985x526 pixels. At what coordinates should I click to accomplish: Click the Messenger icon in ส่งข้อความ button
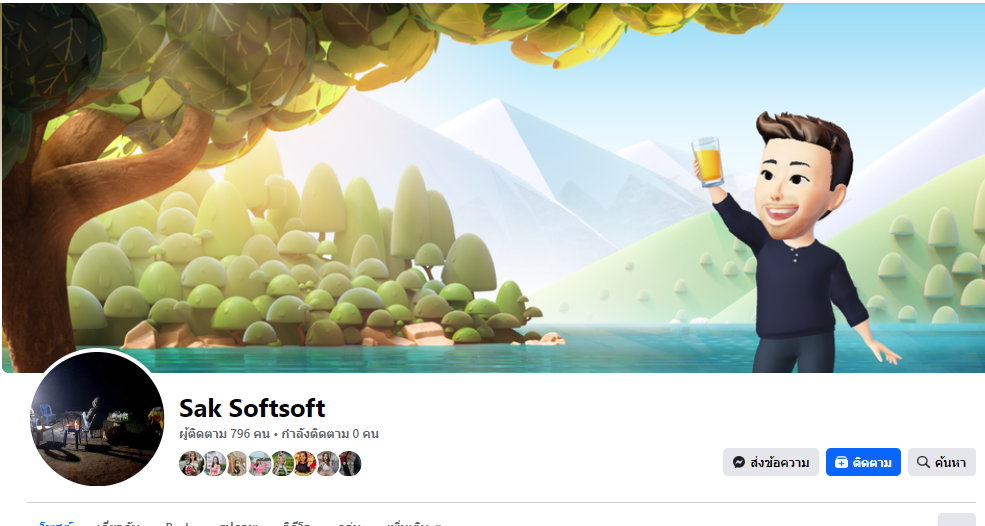click(739, 462)
